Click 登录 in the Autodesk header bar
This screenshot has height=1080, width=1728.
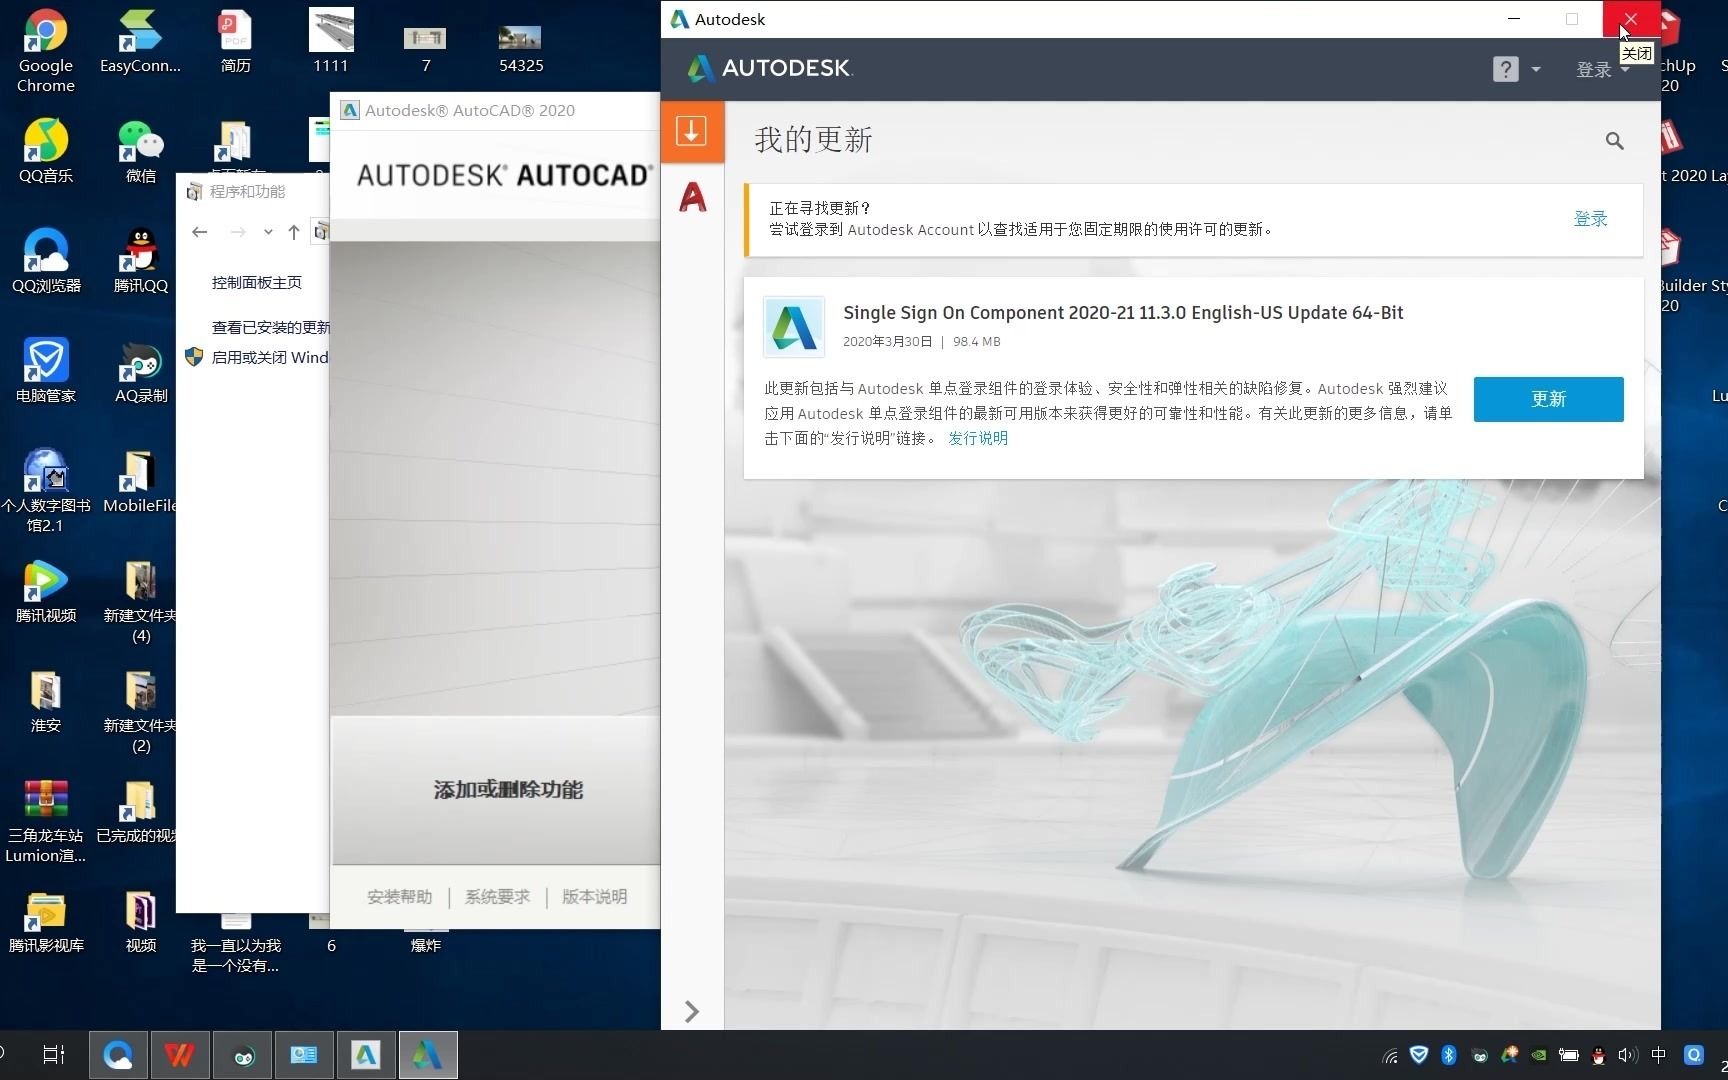pyautogui.click(x=1594, y=70)
